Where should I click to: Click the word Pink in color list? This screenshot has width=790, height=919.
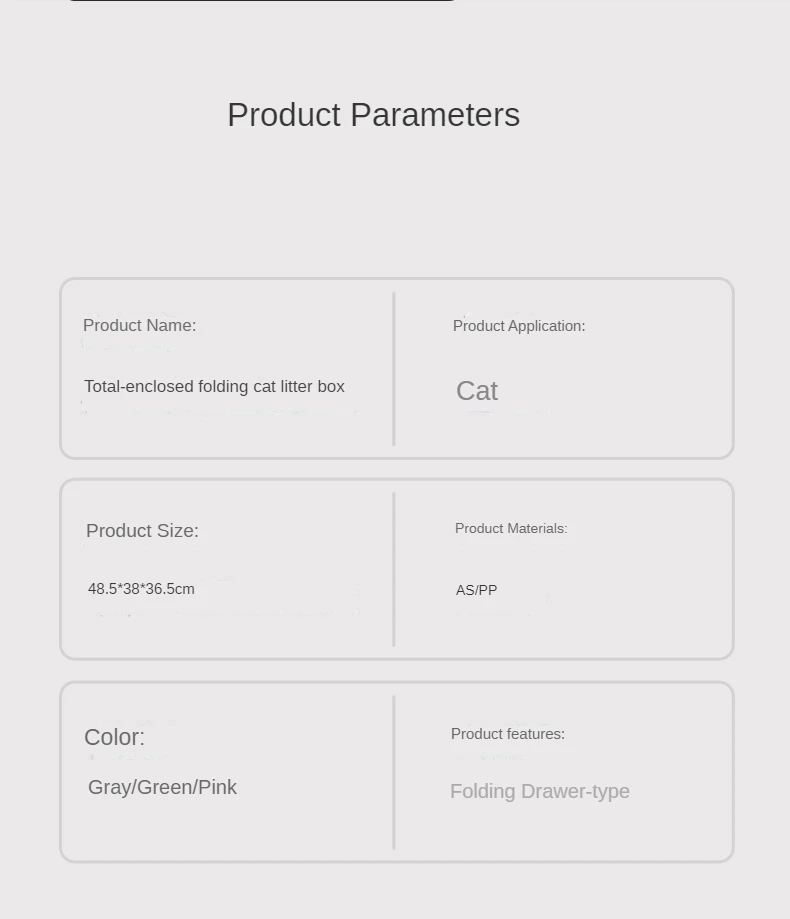tap(217, 787)
